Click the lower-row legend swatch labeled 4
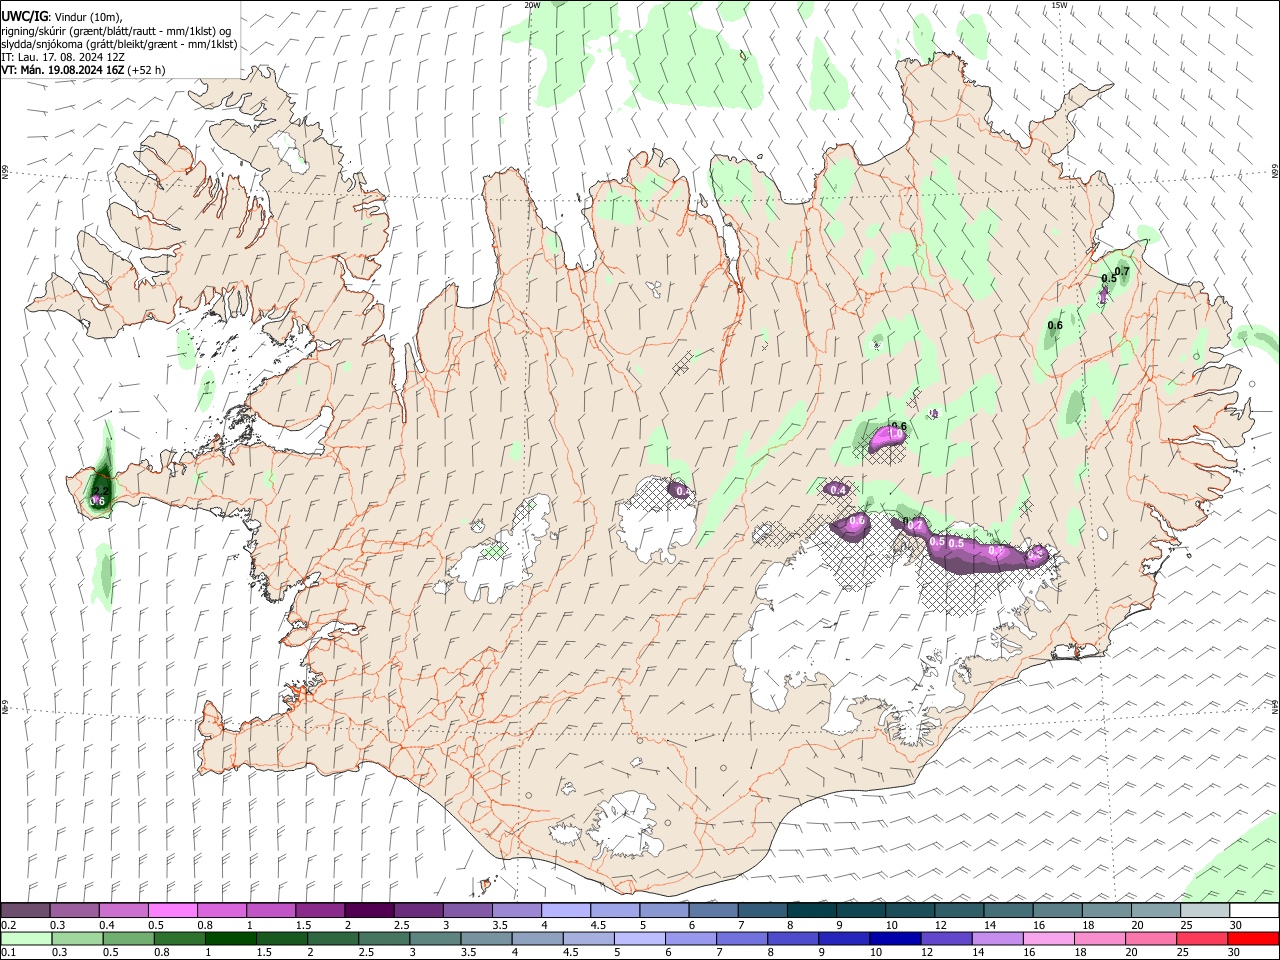The width and height of the screenshot is (1280, 960). (537, 939)
